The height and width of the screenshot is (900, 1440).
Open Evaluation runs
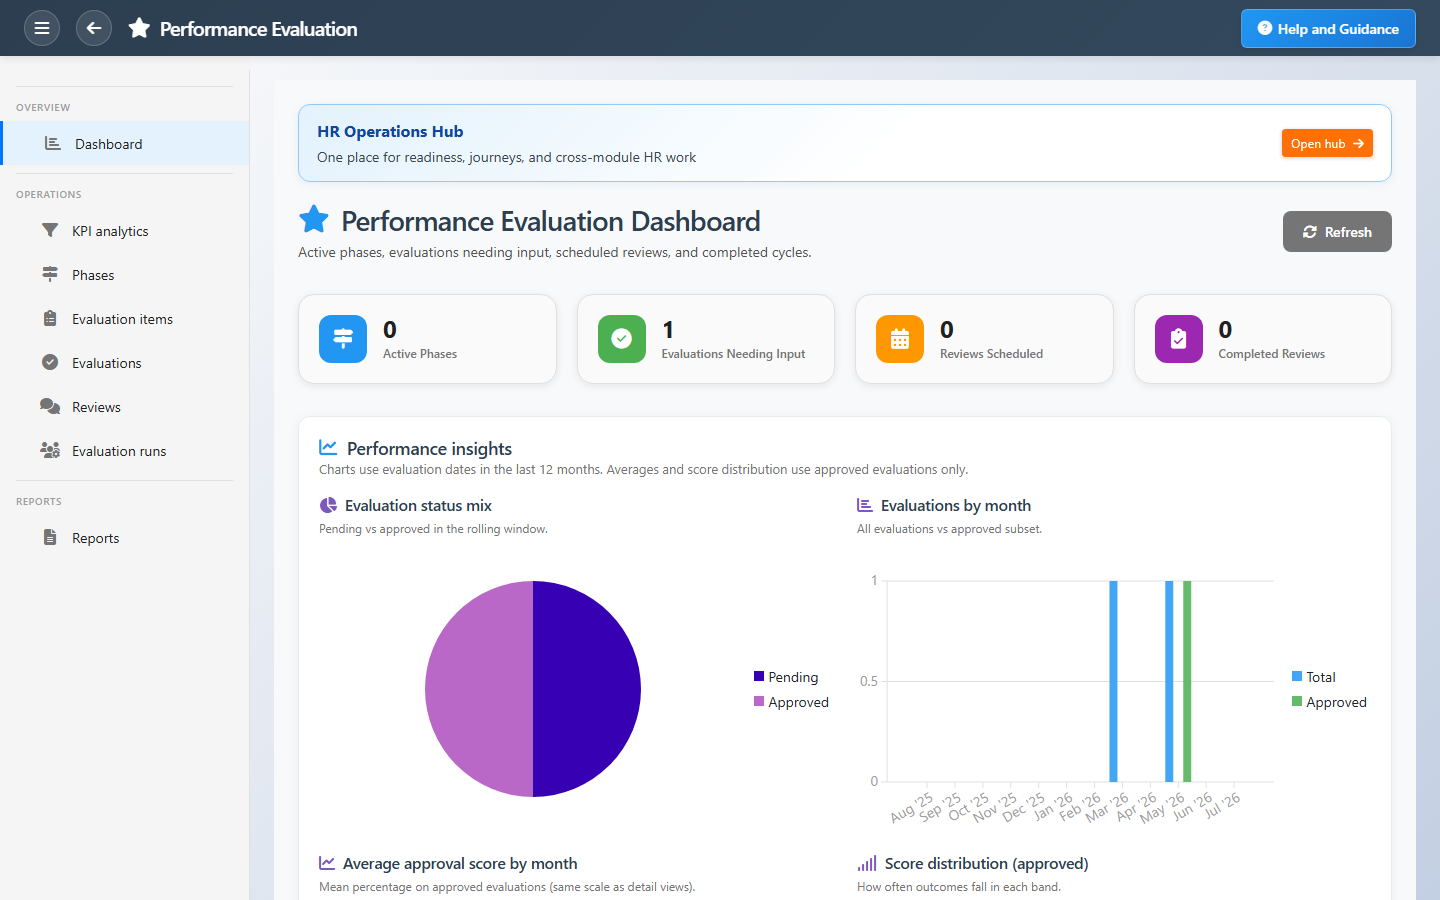coord(124,451)
